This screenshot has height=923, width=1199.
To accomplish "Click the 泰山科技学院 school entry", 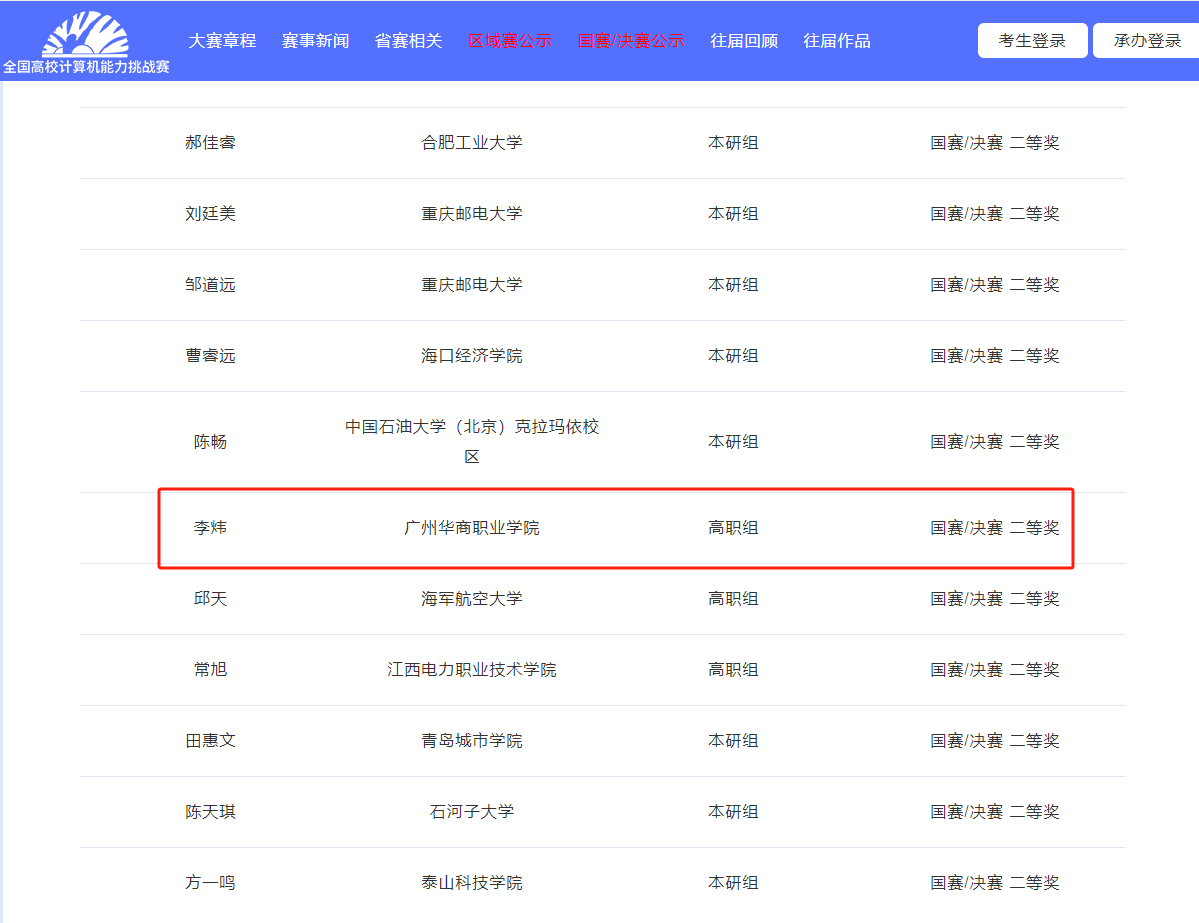I will click(471, 882).
